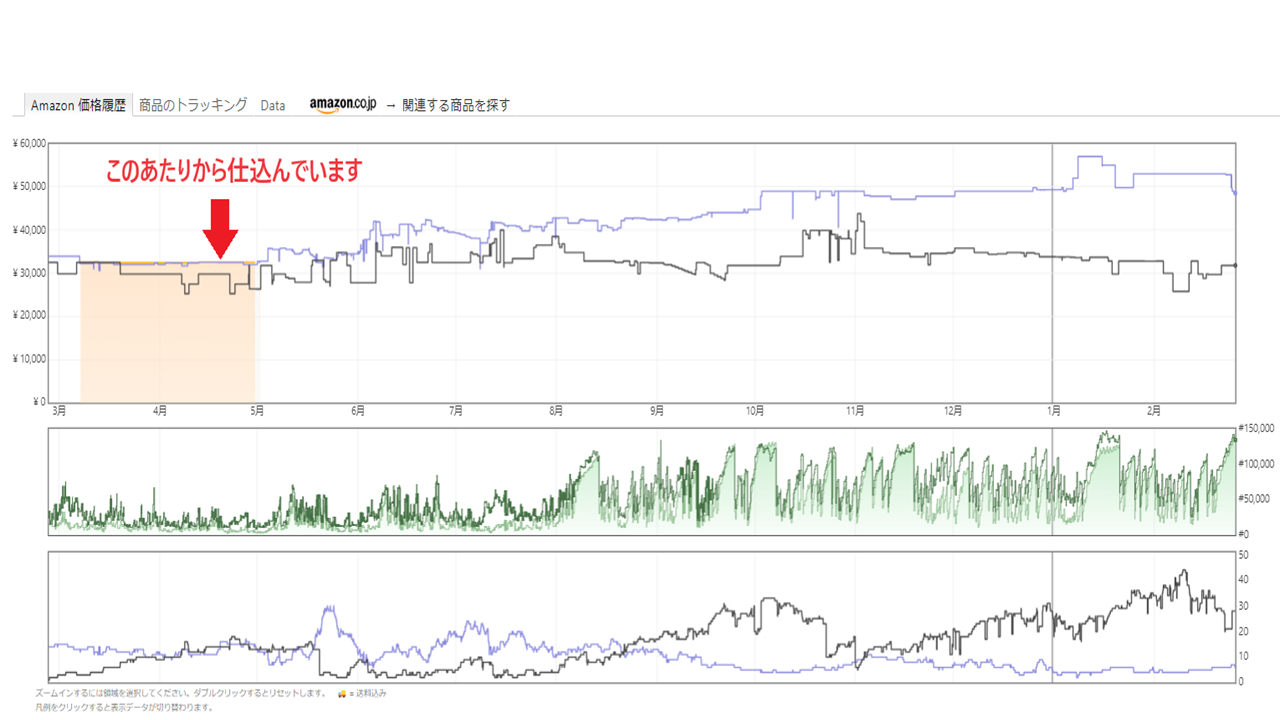Open the Amazon 価格履歴 tab

pos(78,105)
